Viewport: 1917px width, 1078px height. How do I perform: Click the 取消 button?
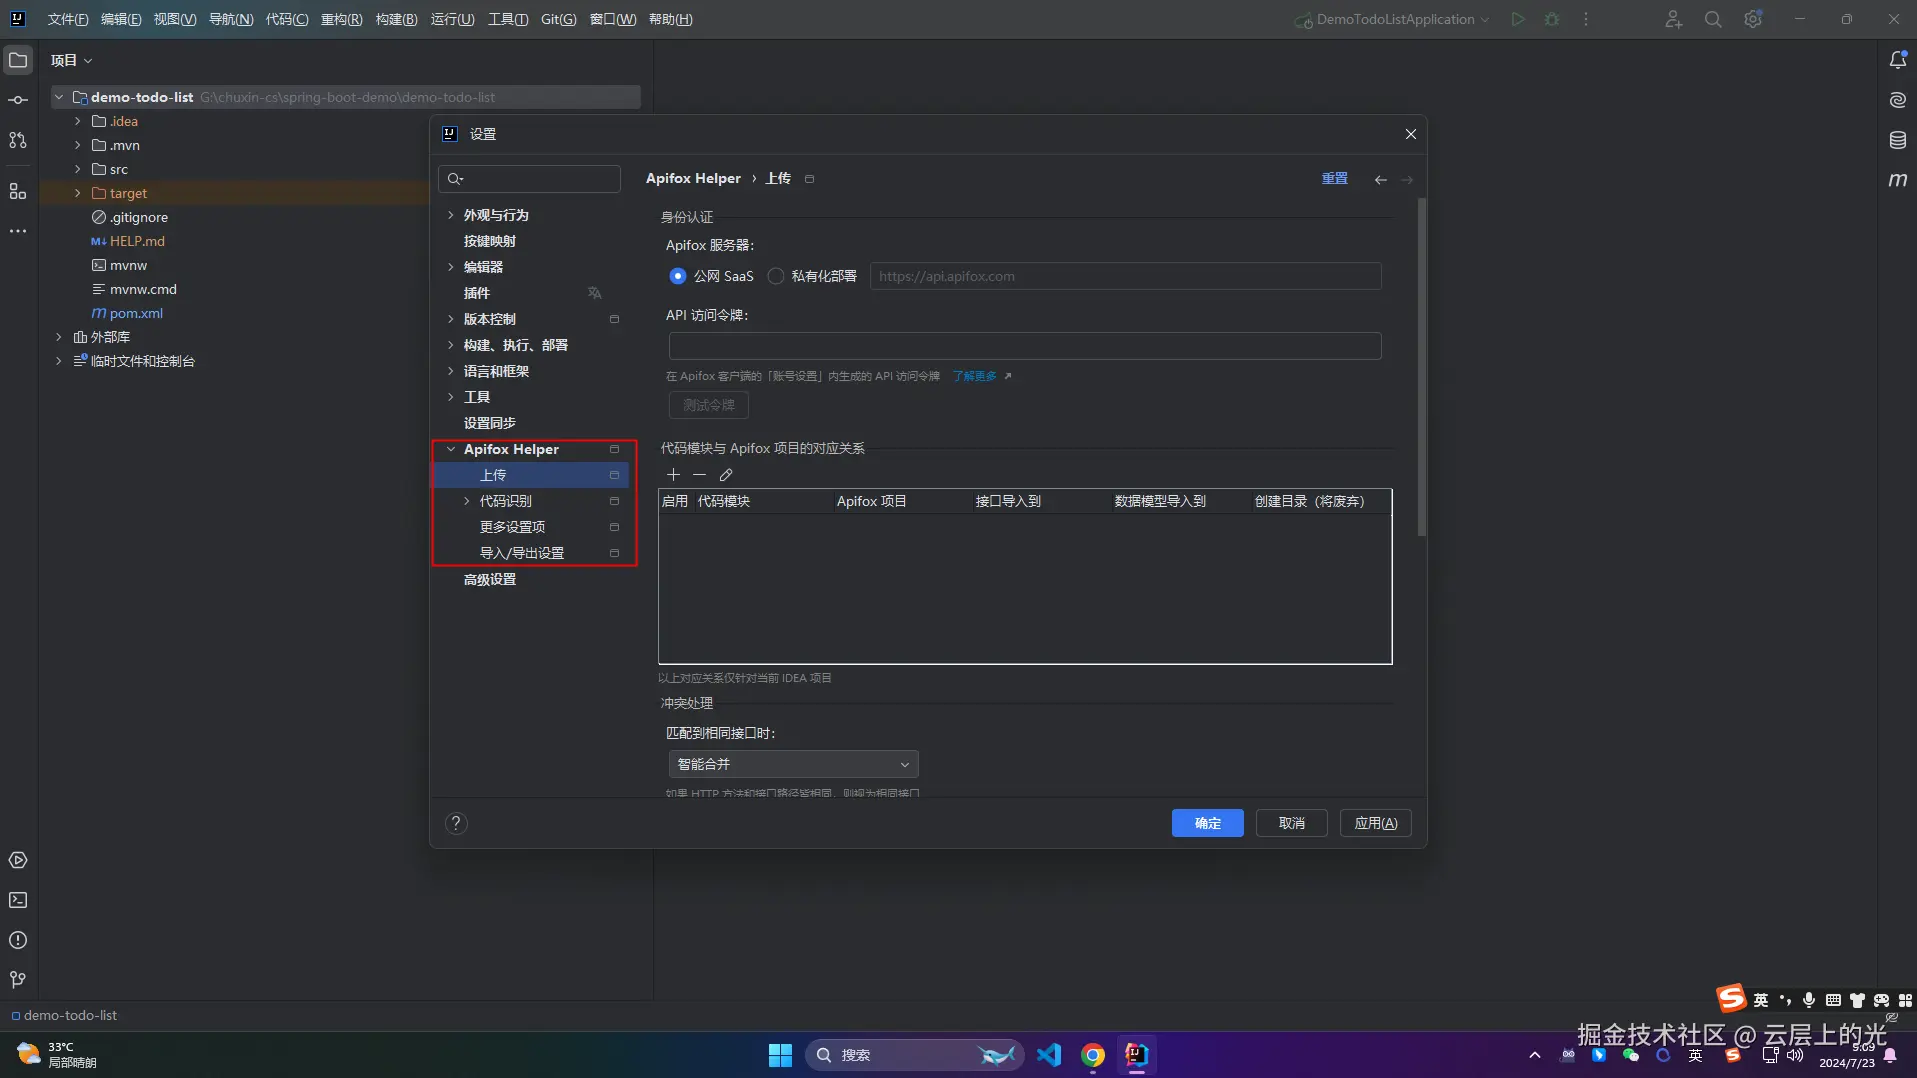[1292, 823]
